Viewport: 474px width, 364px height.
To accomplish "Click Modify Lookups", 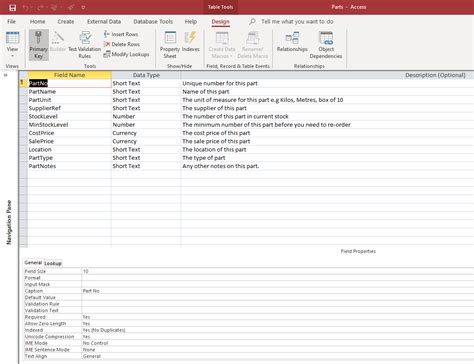I will click(x=126, y=54).
